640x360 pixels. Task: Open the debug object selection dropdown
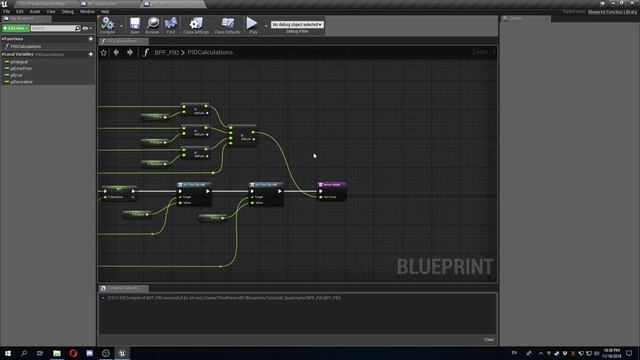(x=297, y=24)
